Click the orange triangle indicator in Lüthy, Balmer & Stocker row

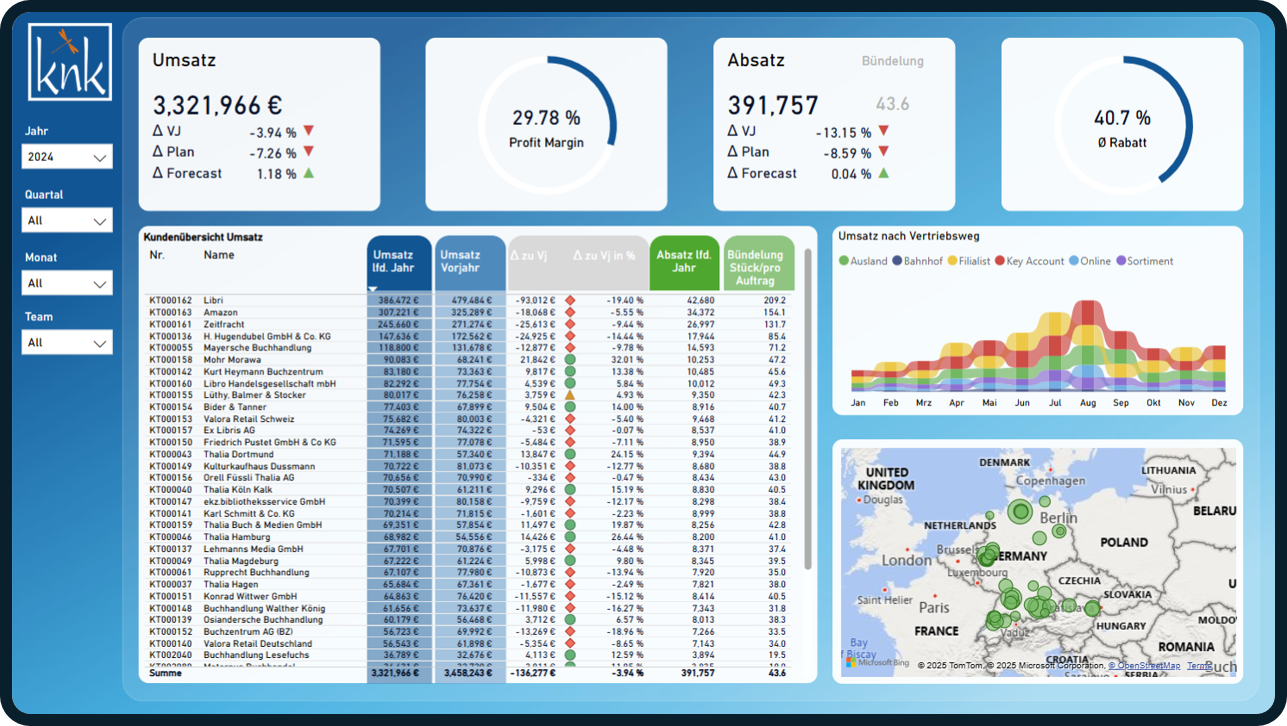click(570, 395)
